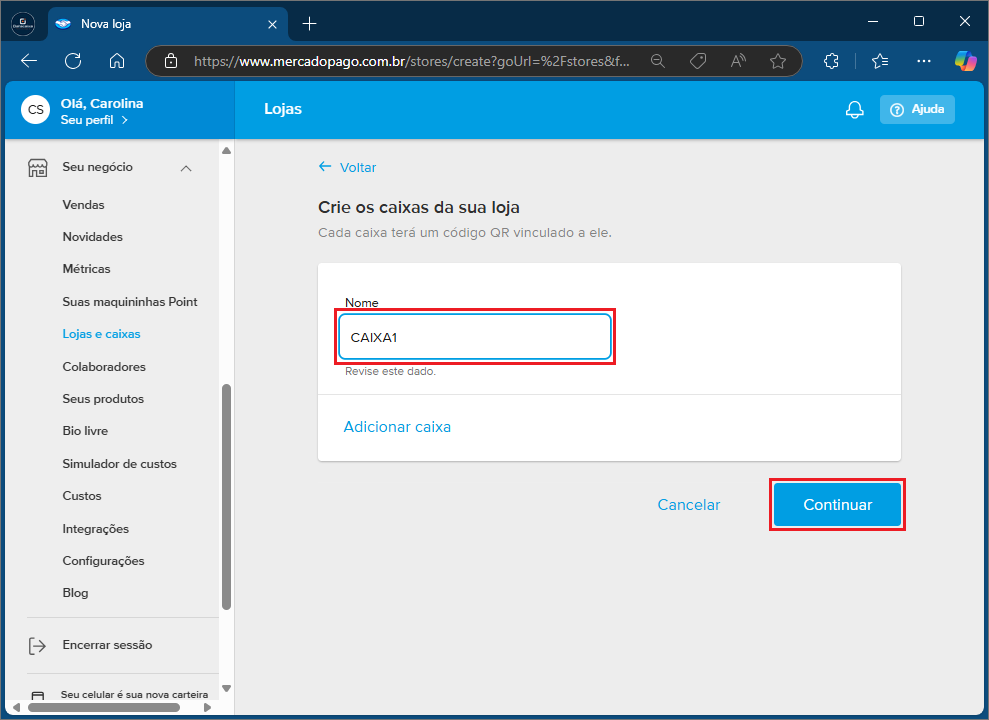Open Colaboradores in the sidebar

pyautogui.click(x=104, y=366)
